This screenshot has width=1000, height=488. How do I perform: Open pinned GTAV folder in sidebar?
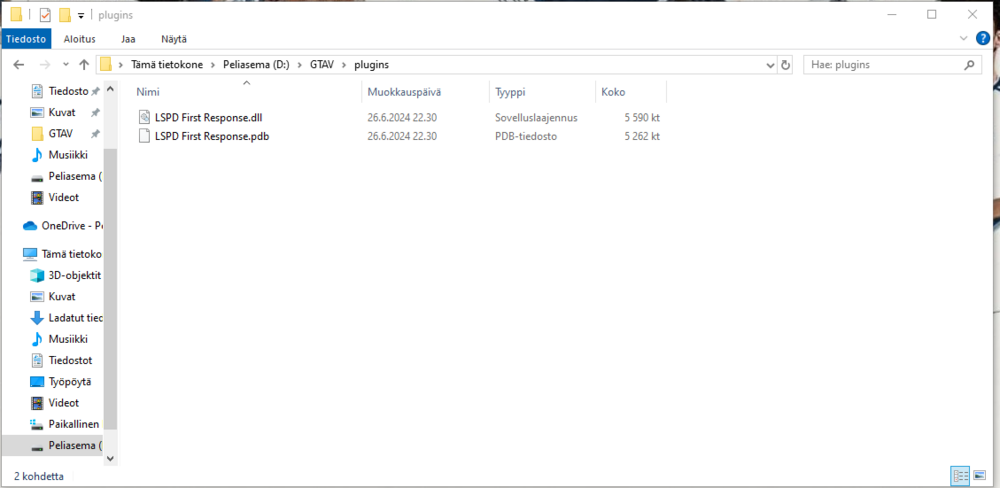(x=61, y=134)
